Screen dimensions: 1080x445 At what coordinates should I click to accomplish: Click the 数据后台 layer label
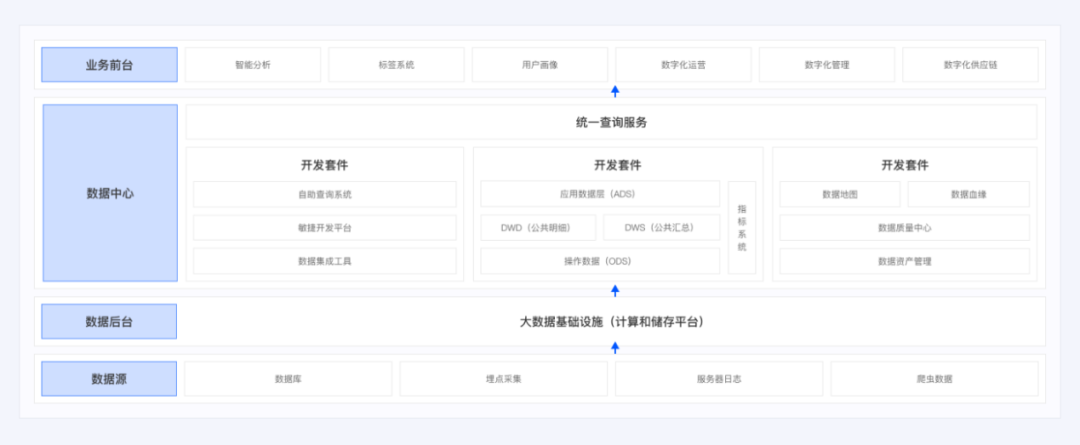pos(109,322)
